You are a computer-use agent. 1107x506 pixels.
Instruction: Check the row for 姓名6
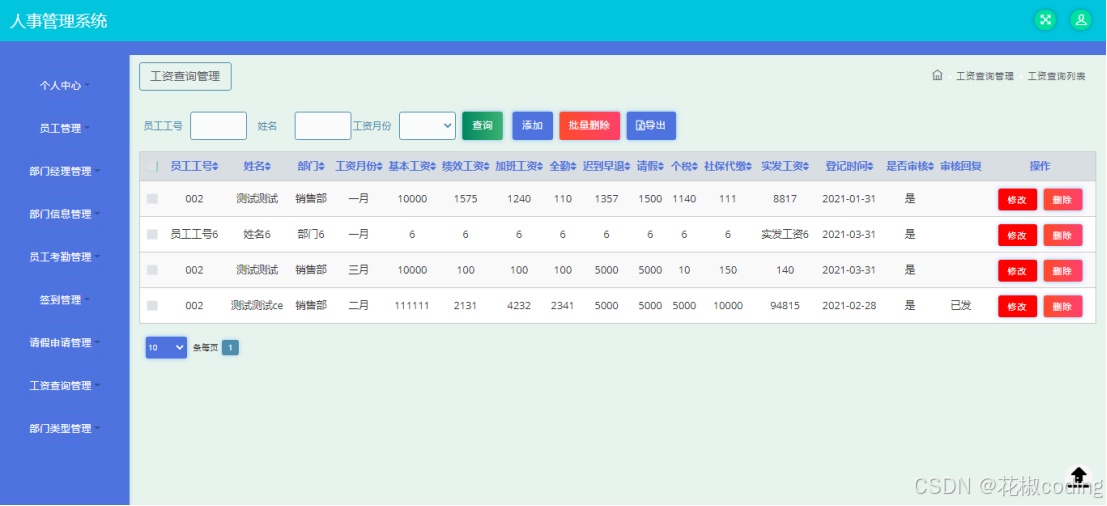[x=152, y=234]
